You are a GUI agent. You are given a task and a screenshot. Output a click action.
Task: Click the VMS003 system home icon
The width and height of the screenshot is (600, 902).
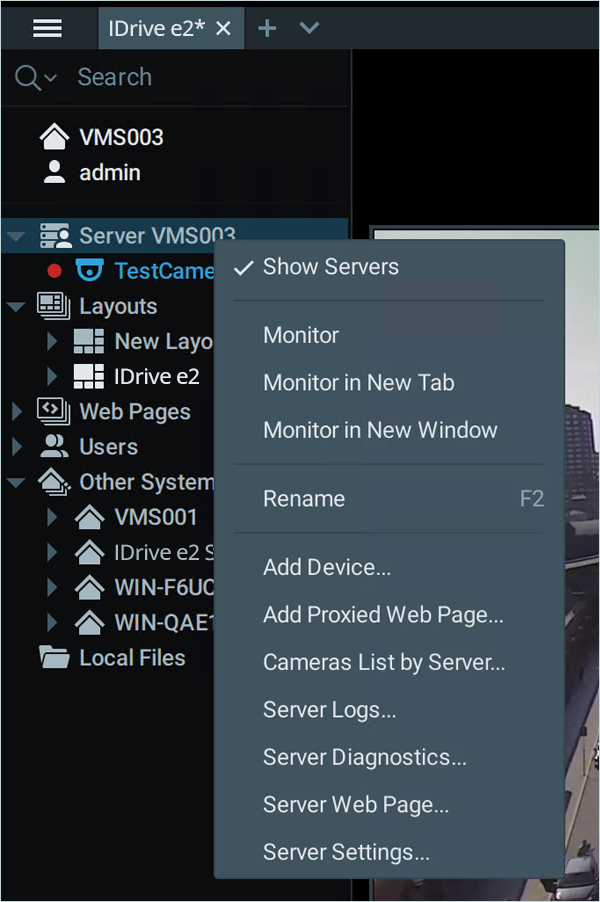pos(53,137)
